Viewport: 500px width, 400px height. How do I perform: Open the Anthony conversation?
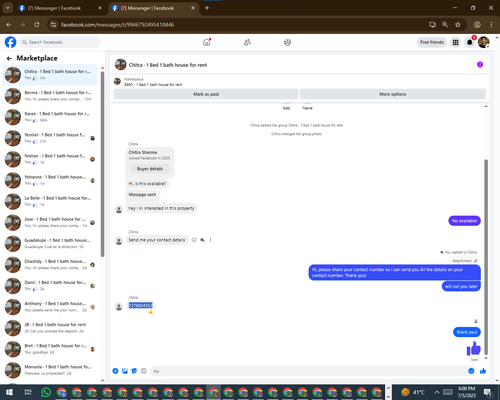(50, 307)
